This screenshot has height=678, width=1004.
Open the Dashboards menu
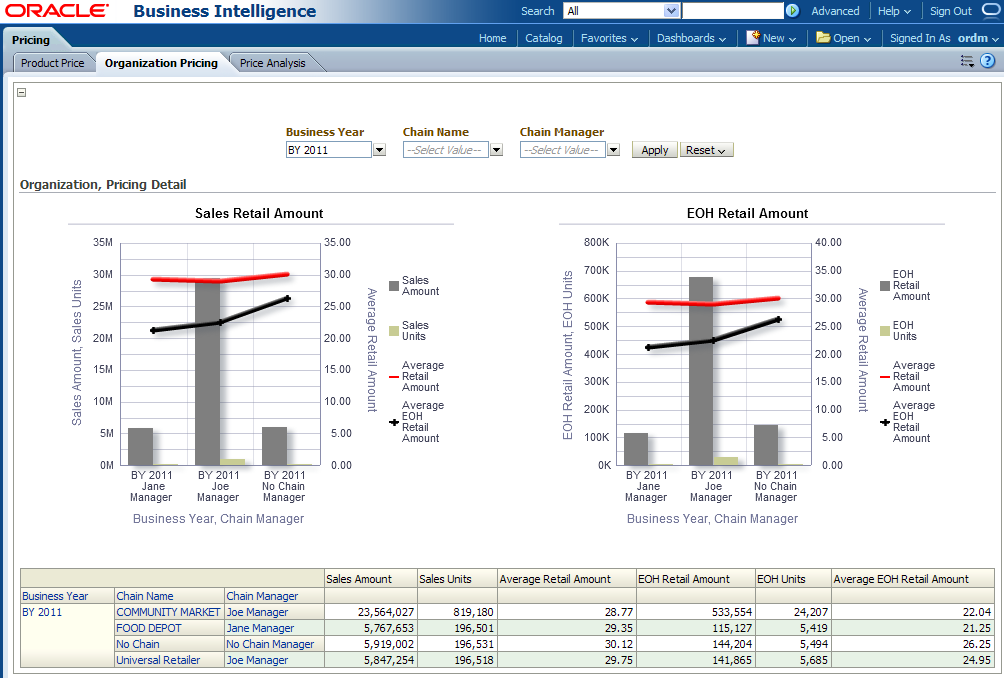(x=691, y=38)
